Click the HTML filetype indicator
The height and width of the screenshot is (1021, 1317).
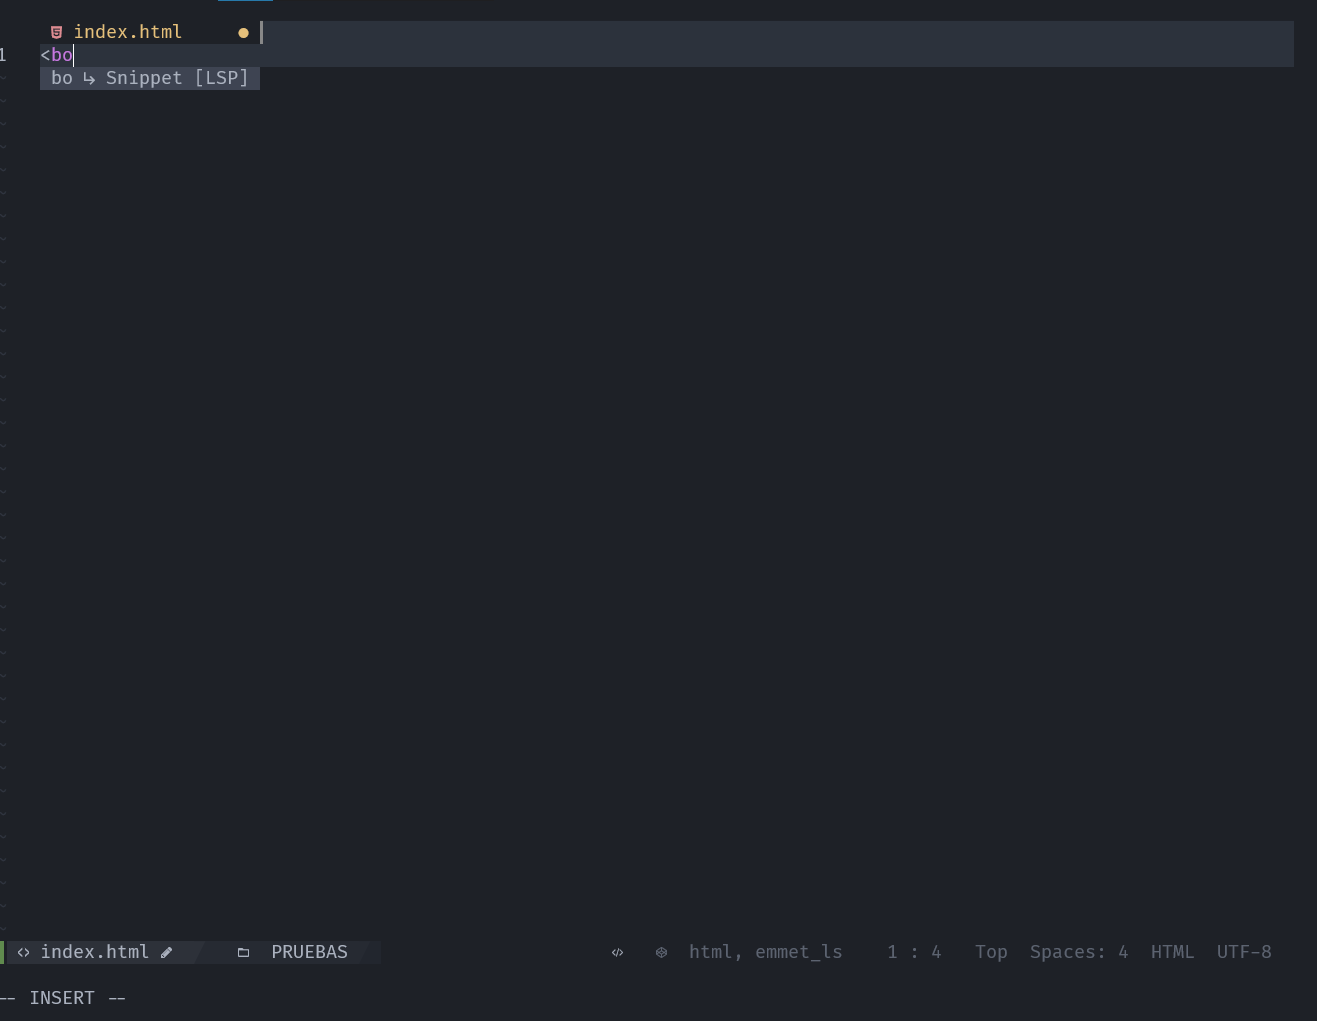click(x=1172, y=952)
